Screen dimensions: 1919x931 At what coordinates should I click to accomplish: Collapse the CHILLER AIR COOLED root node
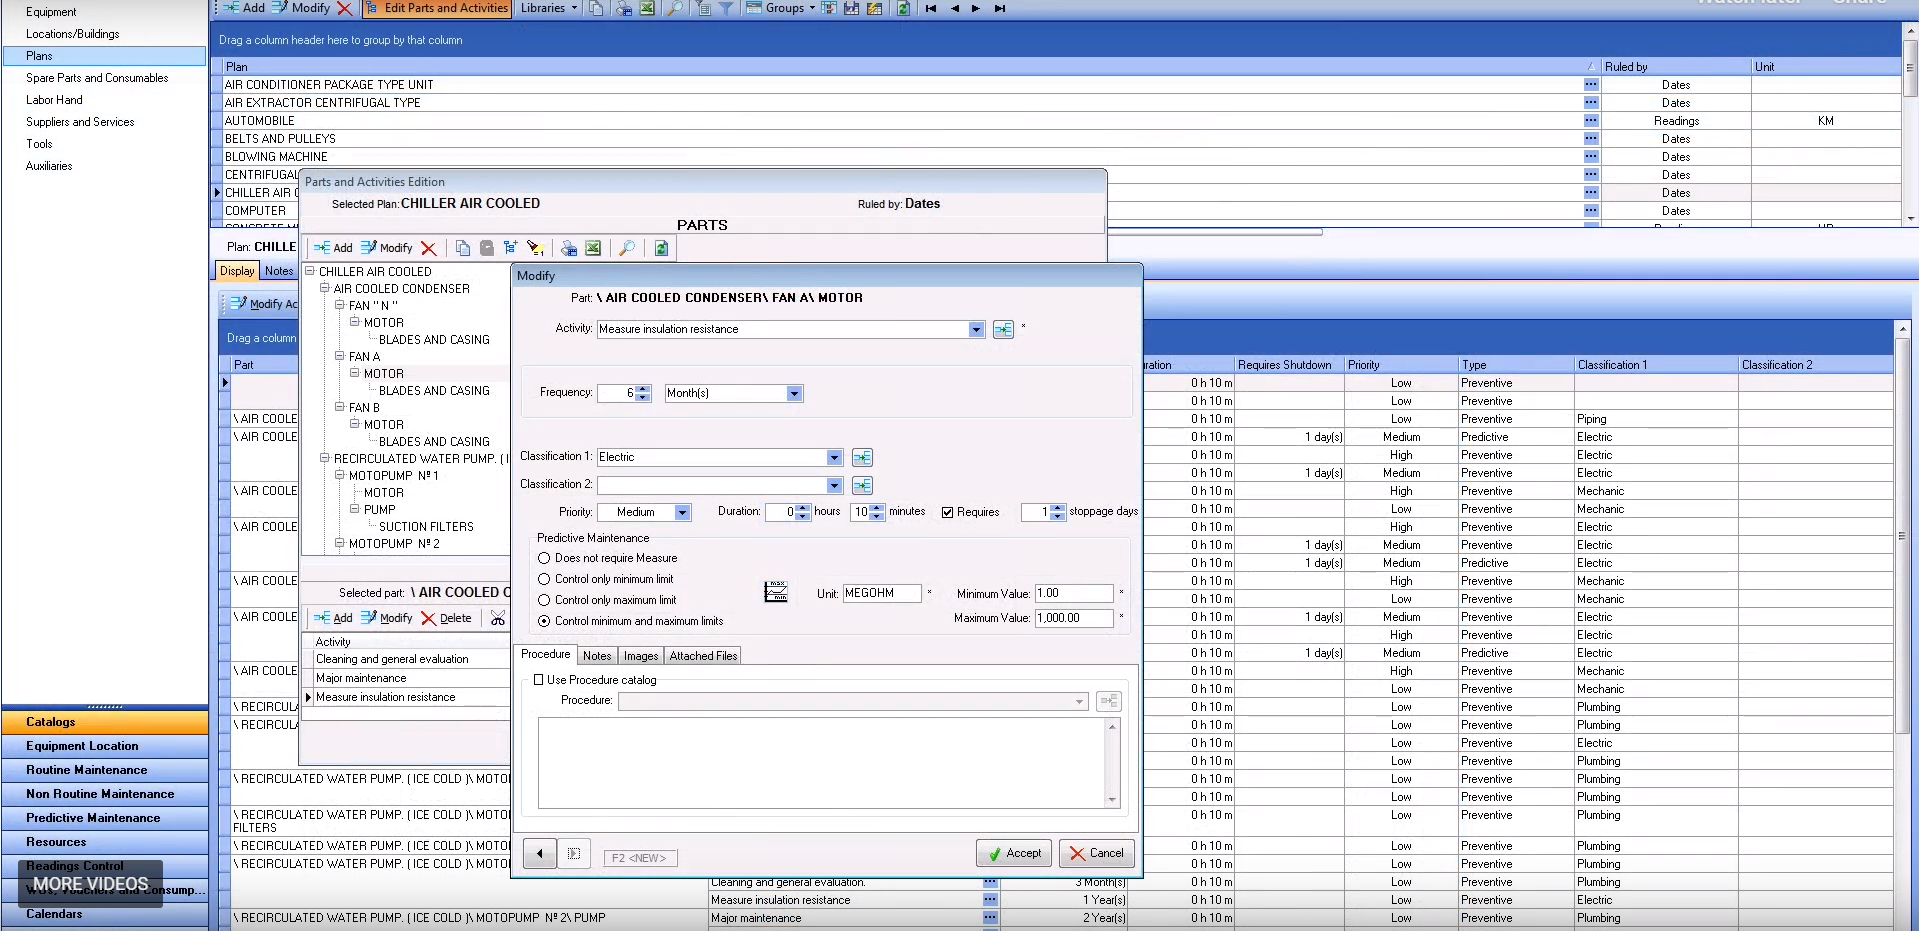point(310,271)
